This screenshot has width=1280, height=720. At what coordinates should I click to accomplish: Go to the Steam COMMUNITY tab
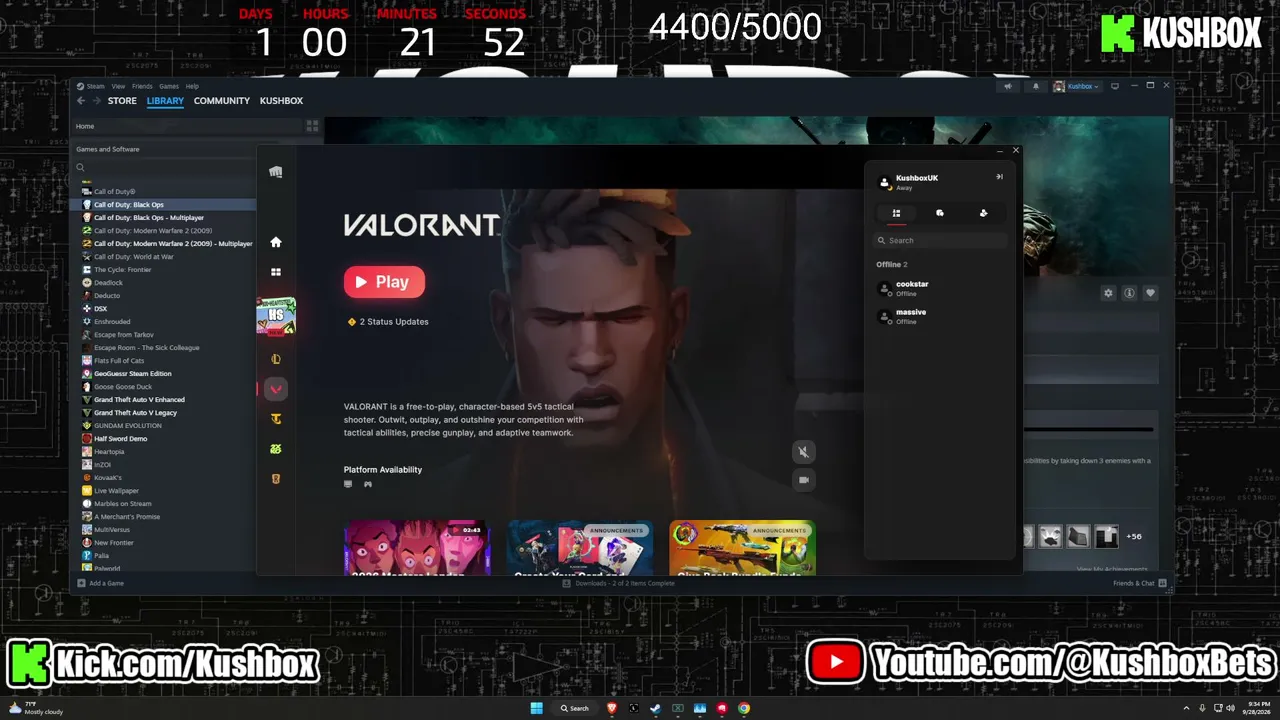coord(222,101)
